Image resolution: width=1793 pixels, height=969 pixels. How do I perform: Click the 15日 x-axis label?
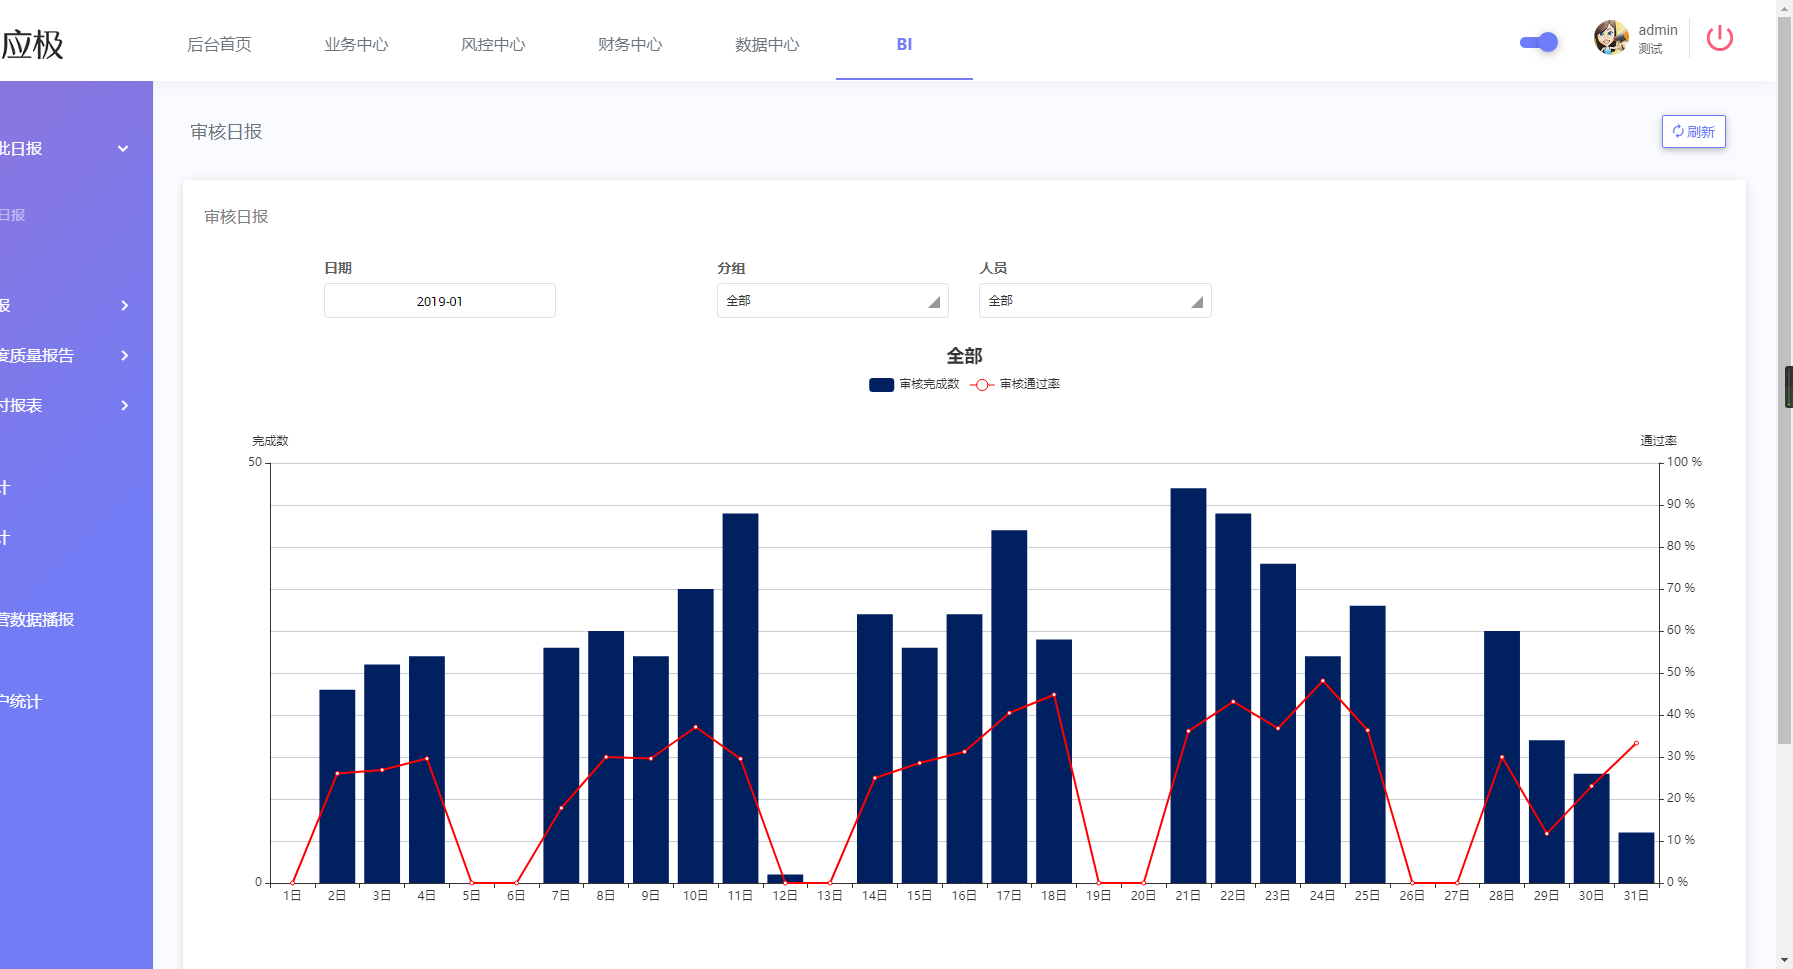(919, 896)
